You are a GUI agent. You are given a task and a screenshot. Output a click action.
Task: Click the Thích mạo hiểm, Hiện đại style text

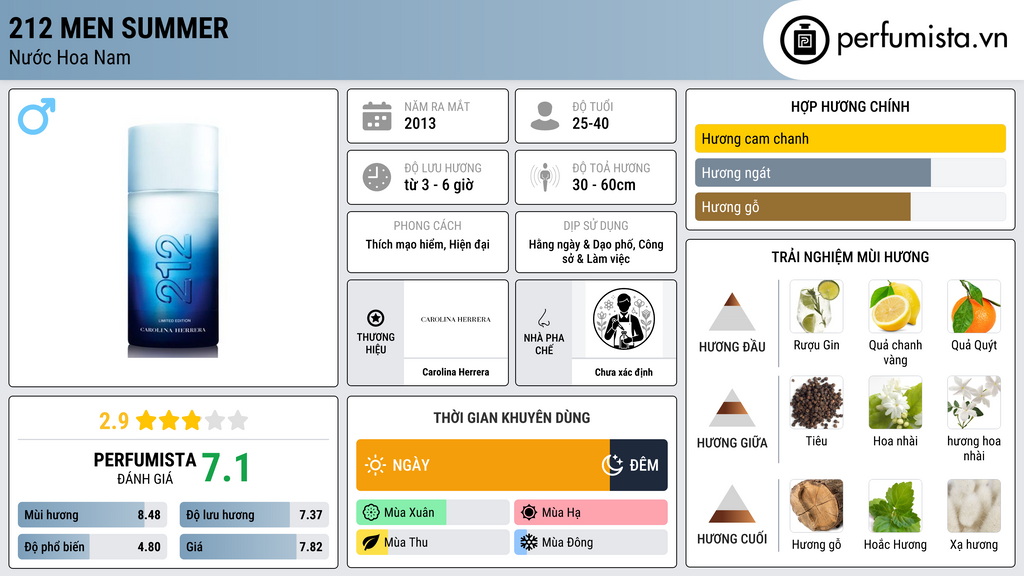pos(428,244)
